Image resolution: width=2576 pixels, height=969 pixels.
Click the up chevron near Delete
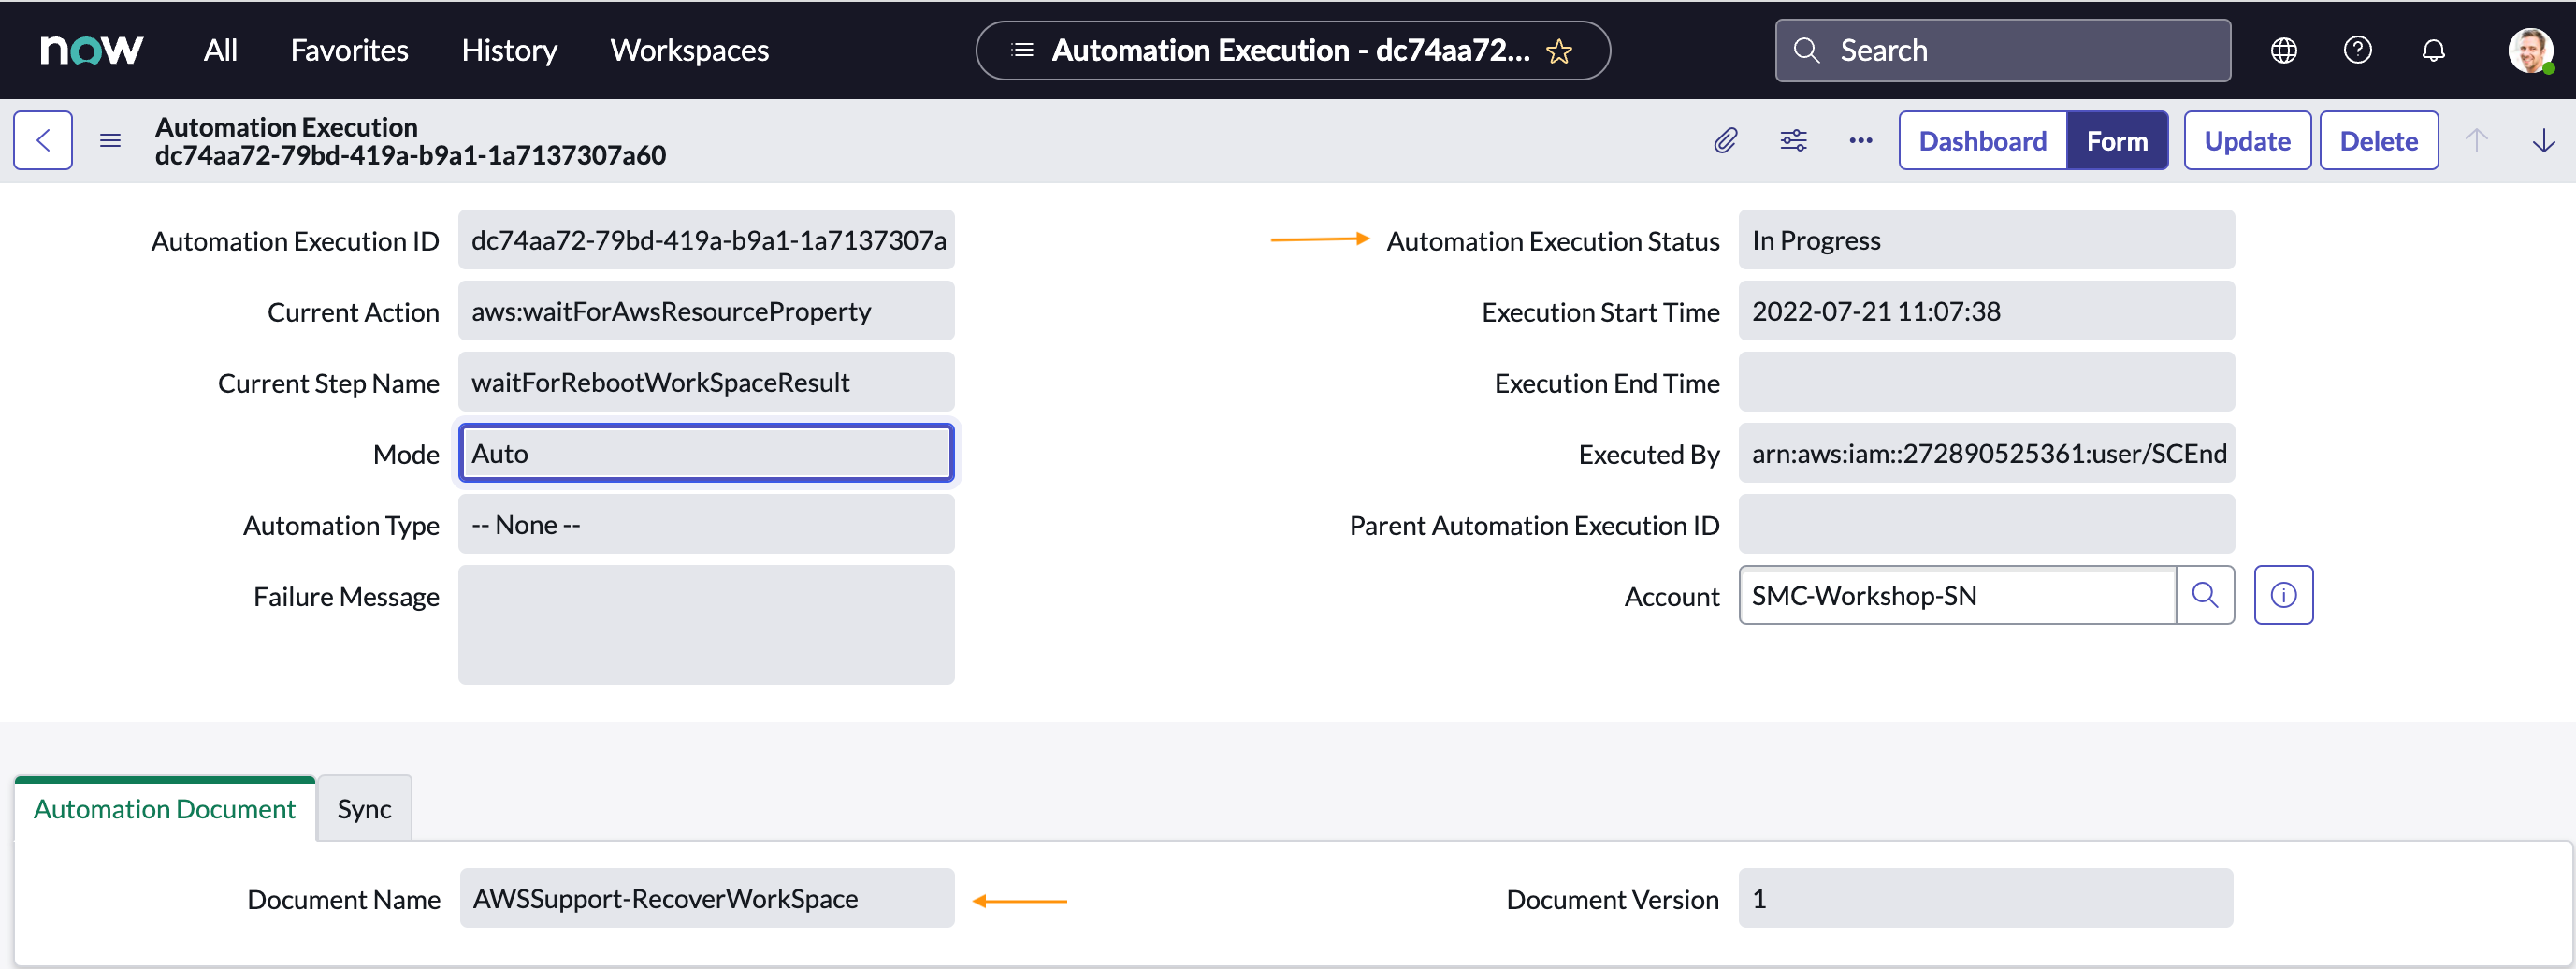(2477, 140)
